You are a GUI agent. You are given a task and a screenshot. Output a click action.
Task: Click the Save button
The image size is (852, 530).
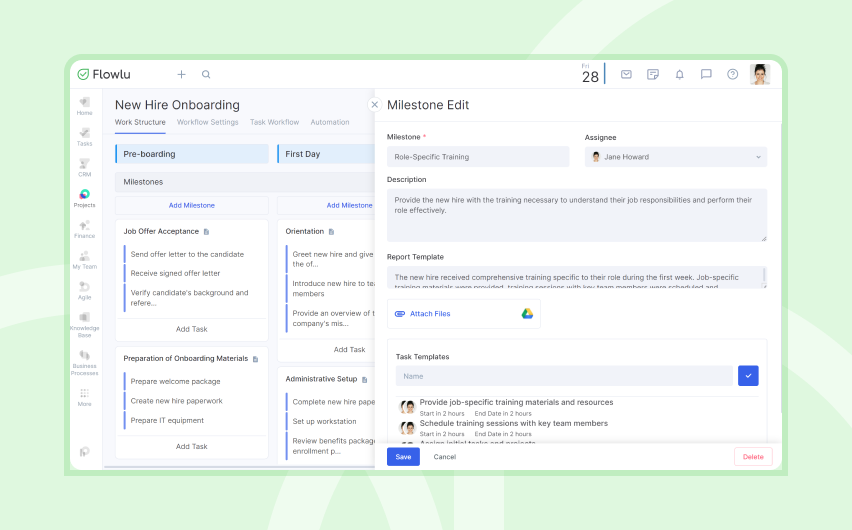click(403, 457)
